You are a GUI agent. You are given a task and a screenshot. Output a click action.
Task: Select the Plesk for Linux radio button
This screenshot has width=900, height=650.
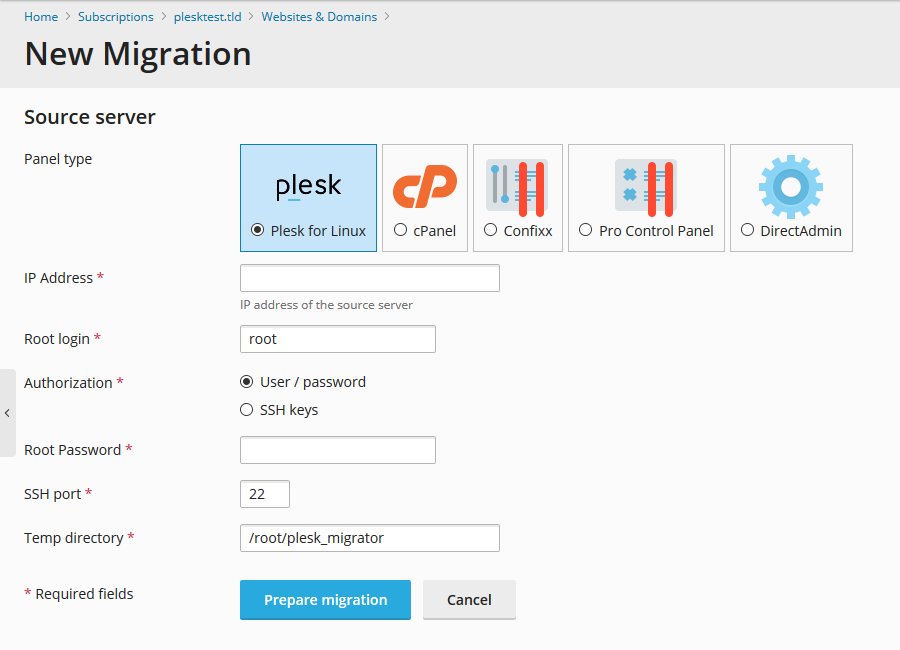[258, 230]
